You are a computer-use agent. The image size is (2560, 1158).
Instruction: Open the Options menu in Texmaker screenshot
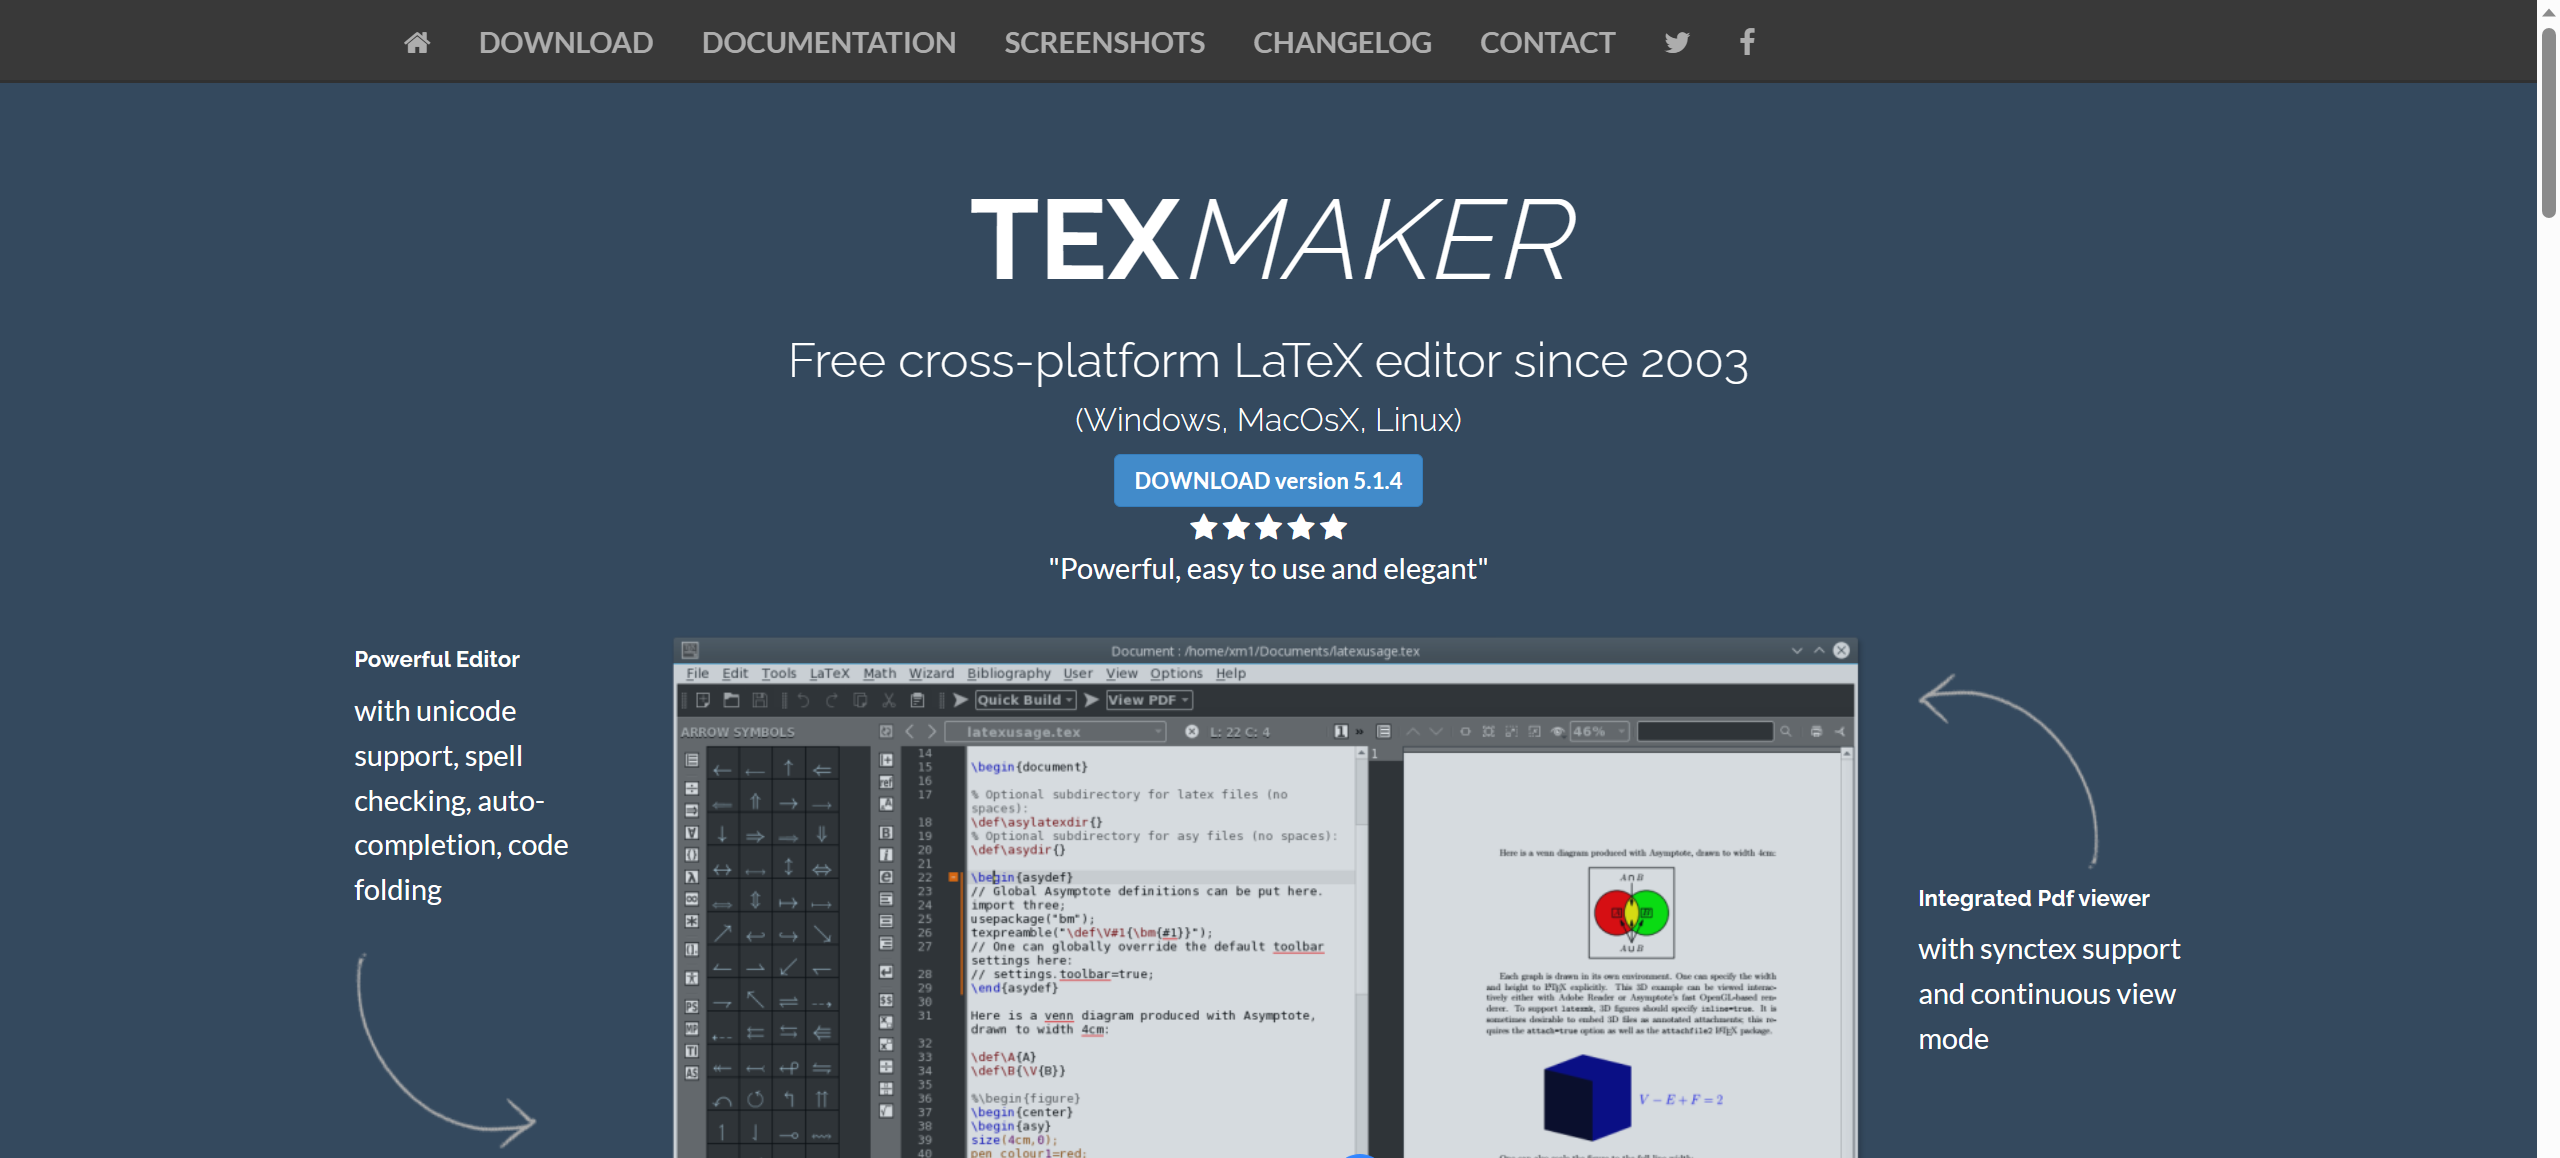1176,673
